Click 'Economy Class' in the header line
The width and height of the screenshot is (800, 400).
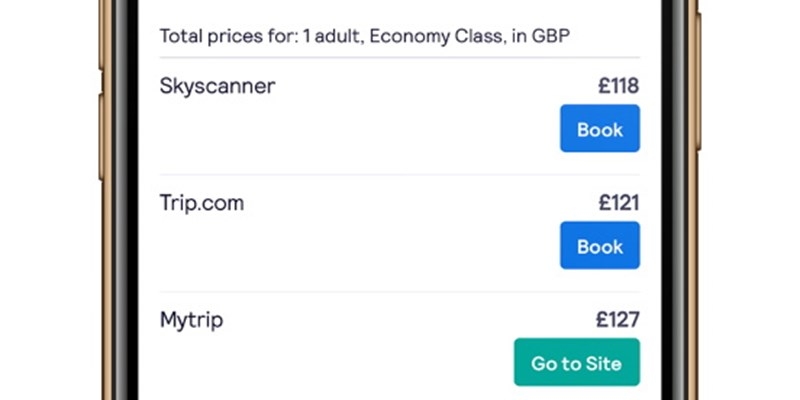pos(424,36)
